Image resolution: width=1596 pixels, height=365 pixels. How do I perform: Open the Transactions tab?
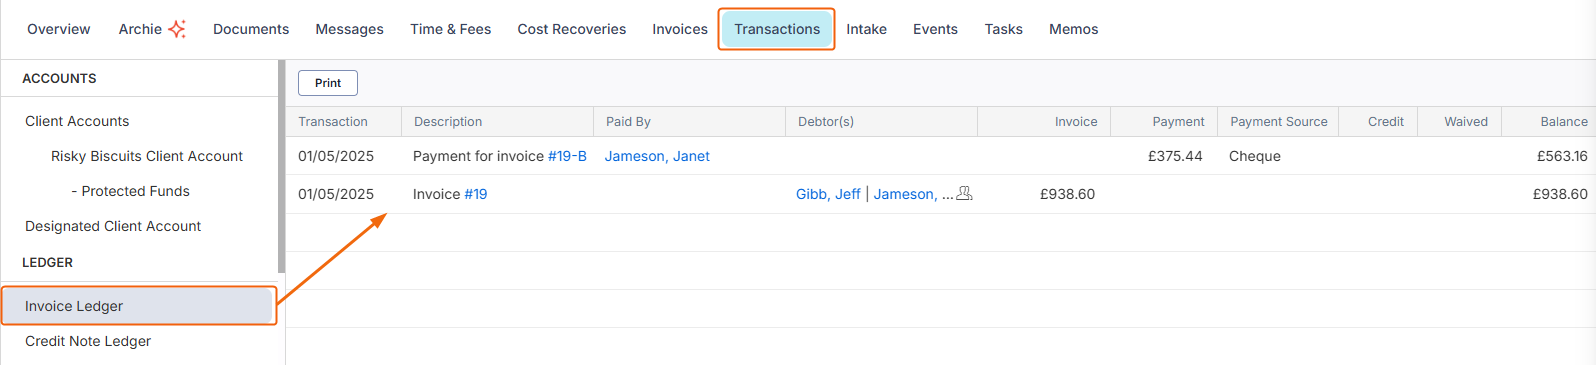coord(777,29)
